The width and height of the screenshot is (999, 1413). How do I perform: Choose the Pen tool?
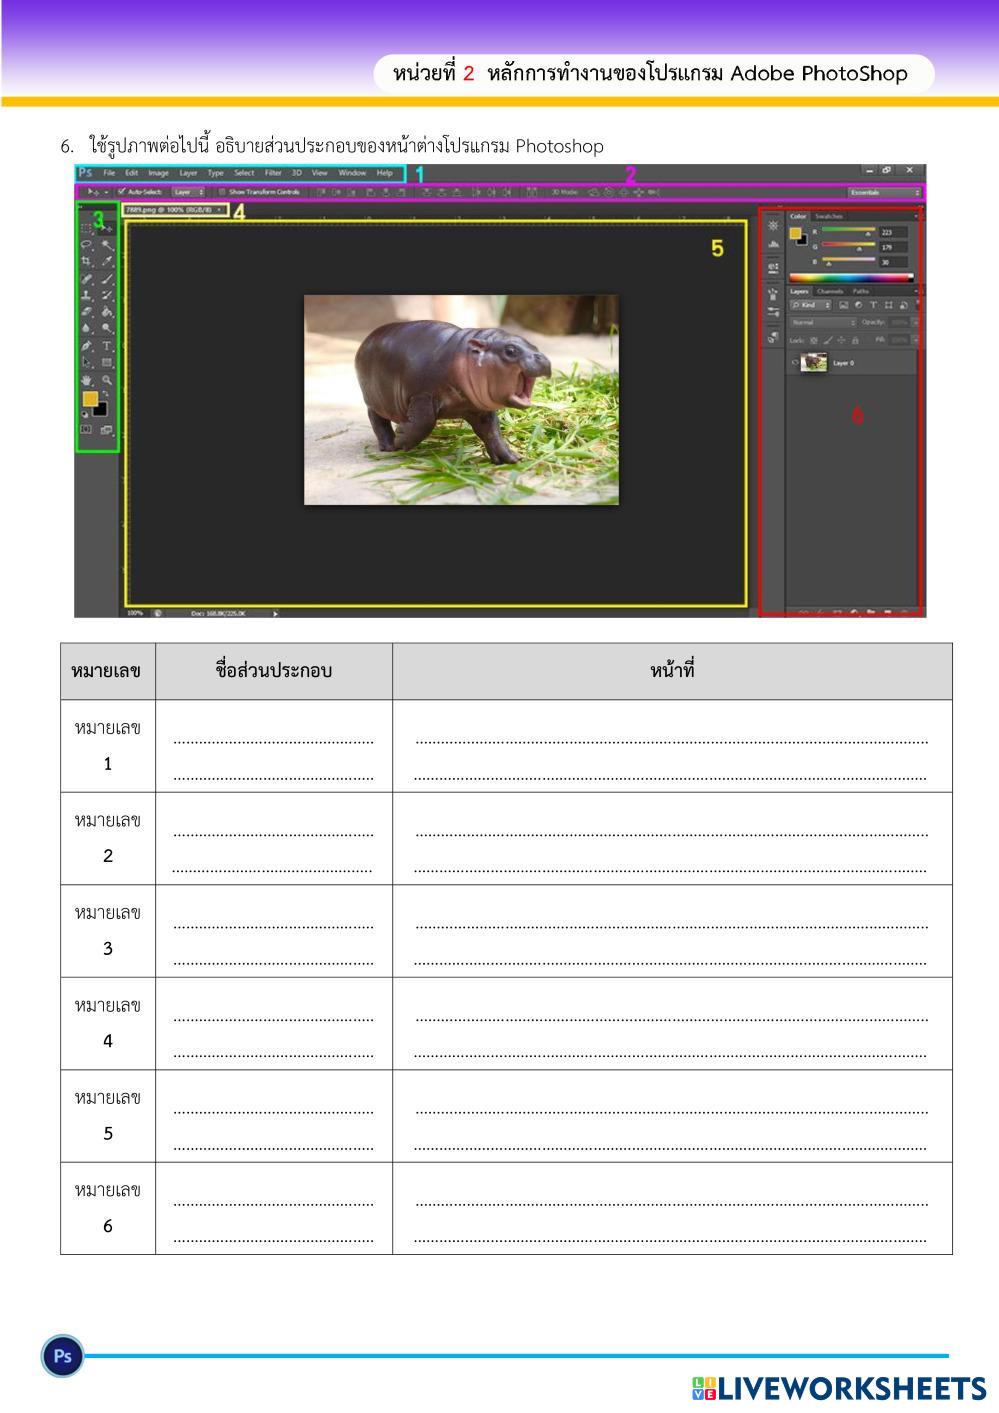pos(87,346)
